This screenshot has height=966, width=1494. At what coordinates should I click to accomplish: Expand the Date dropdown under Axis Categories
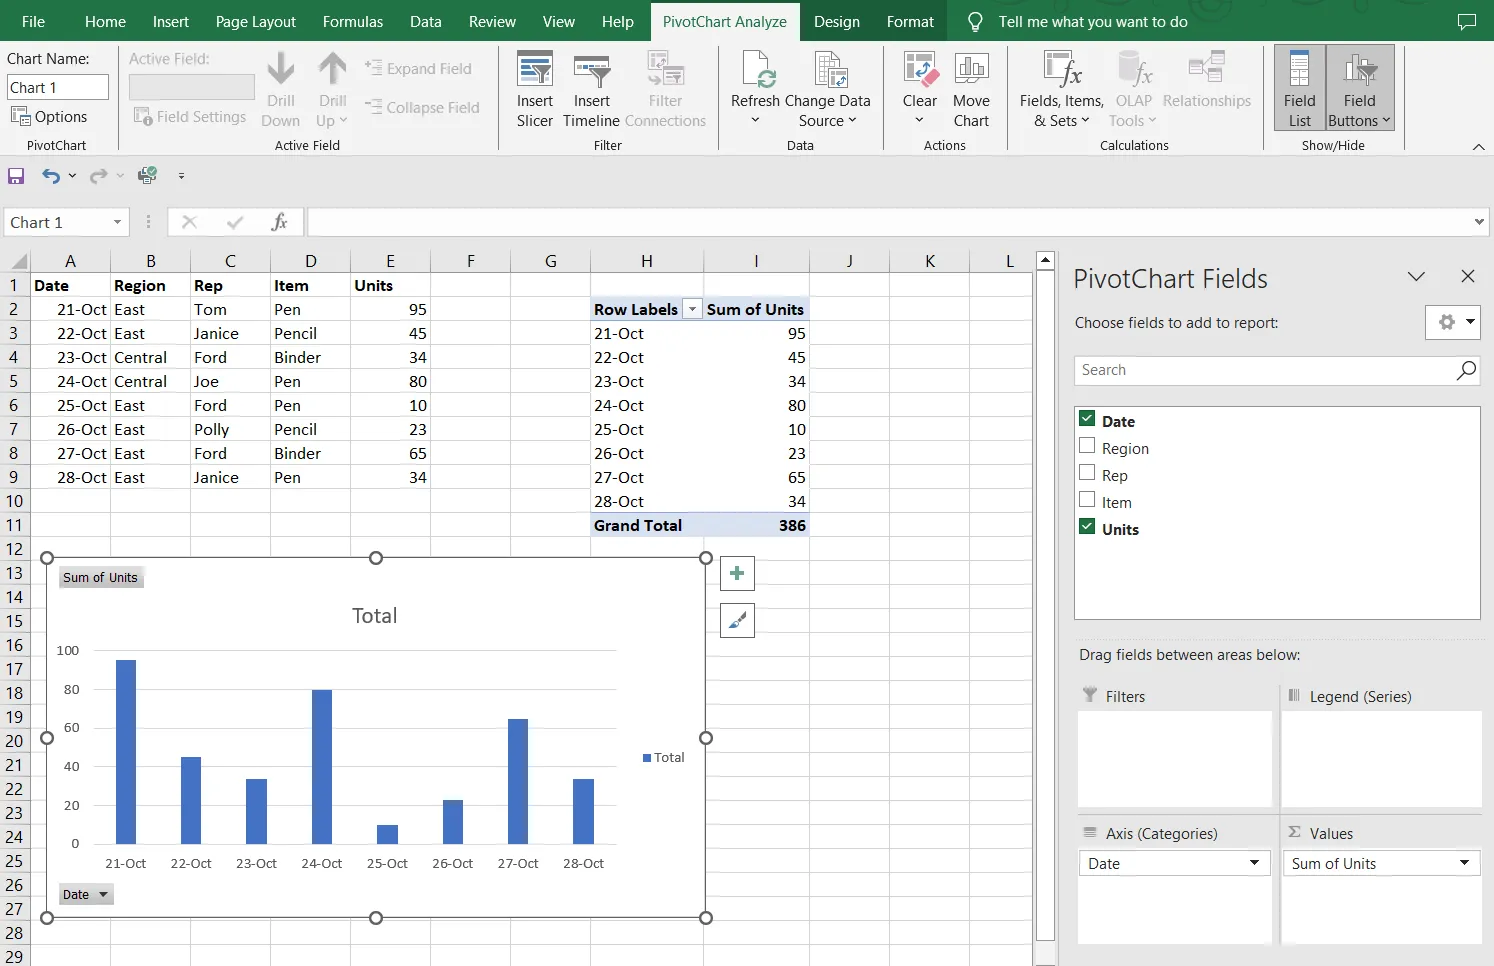tap(1255, 862)
